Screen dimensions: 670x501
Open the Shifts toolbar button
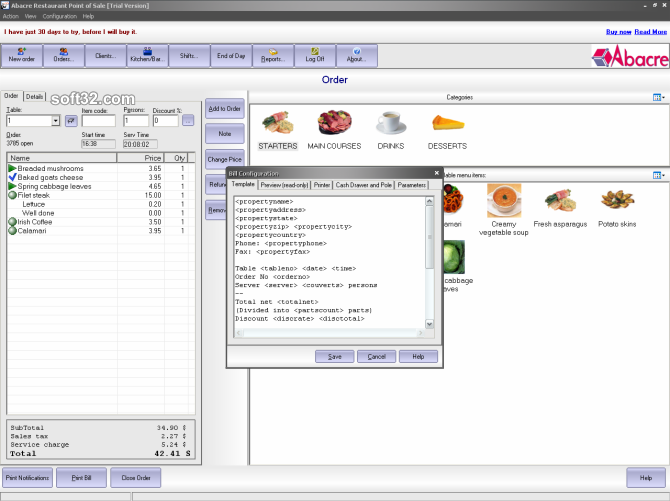(x=189, y=56)
